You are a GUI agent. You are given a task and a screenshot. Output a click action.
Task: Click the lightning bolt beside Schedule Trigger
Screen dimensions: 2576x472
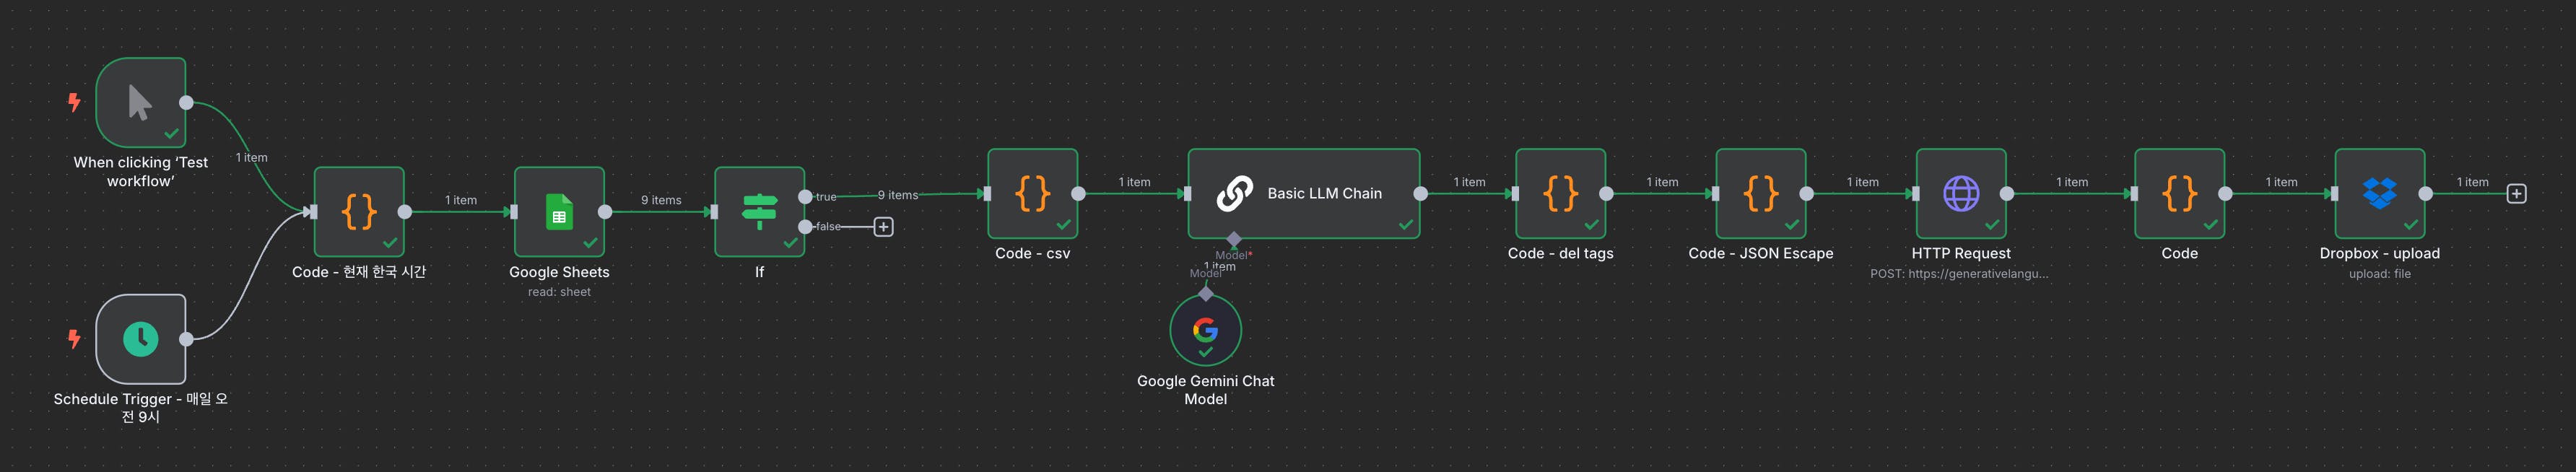click(74, 339)
